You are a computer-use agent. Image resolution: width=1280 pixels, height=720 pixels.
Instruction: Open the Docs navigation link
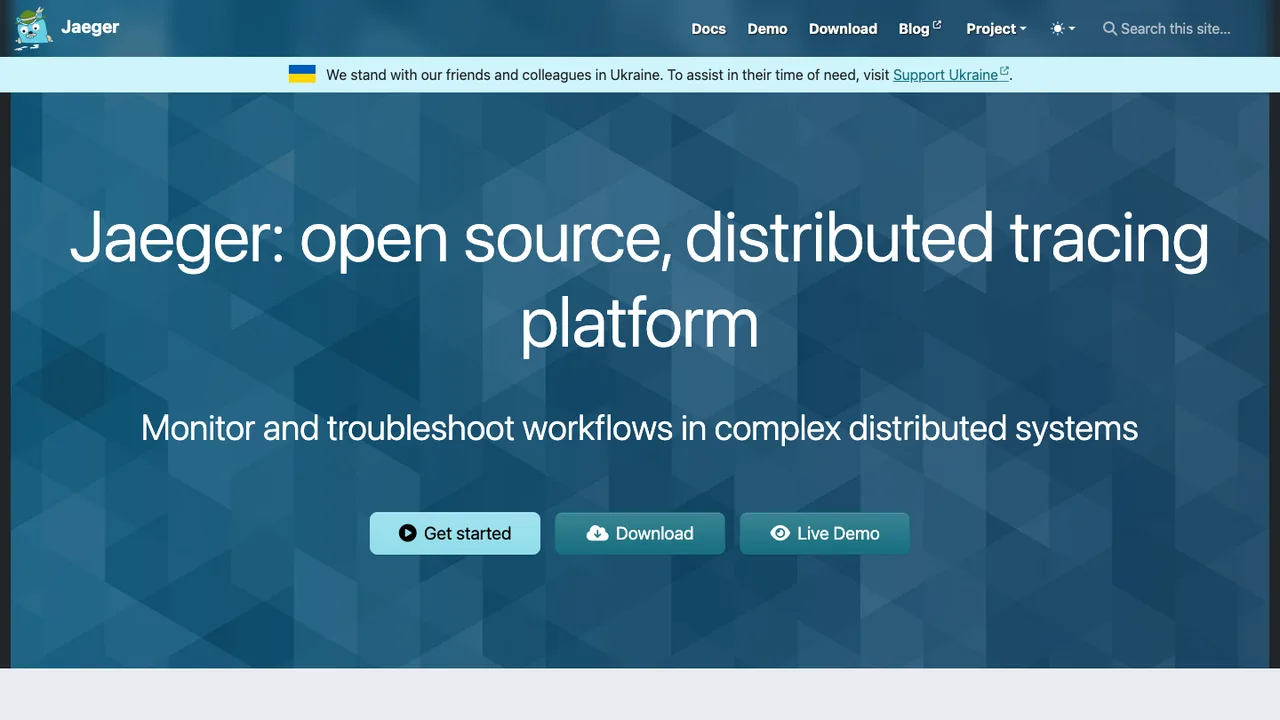pos(708,29)
